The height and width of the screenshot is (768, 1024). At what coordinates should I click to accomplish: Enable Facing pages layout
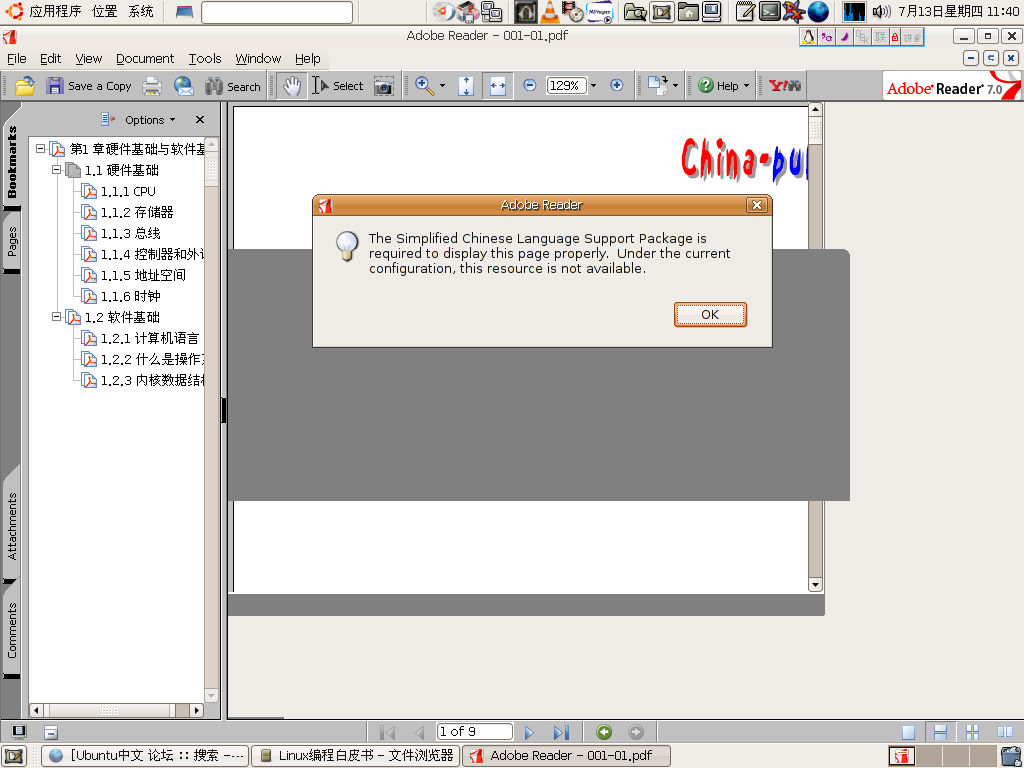pyautogui.click(x=1005, y=732)
